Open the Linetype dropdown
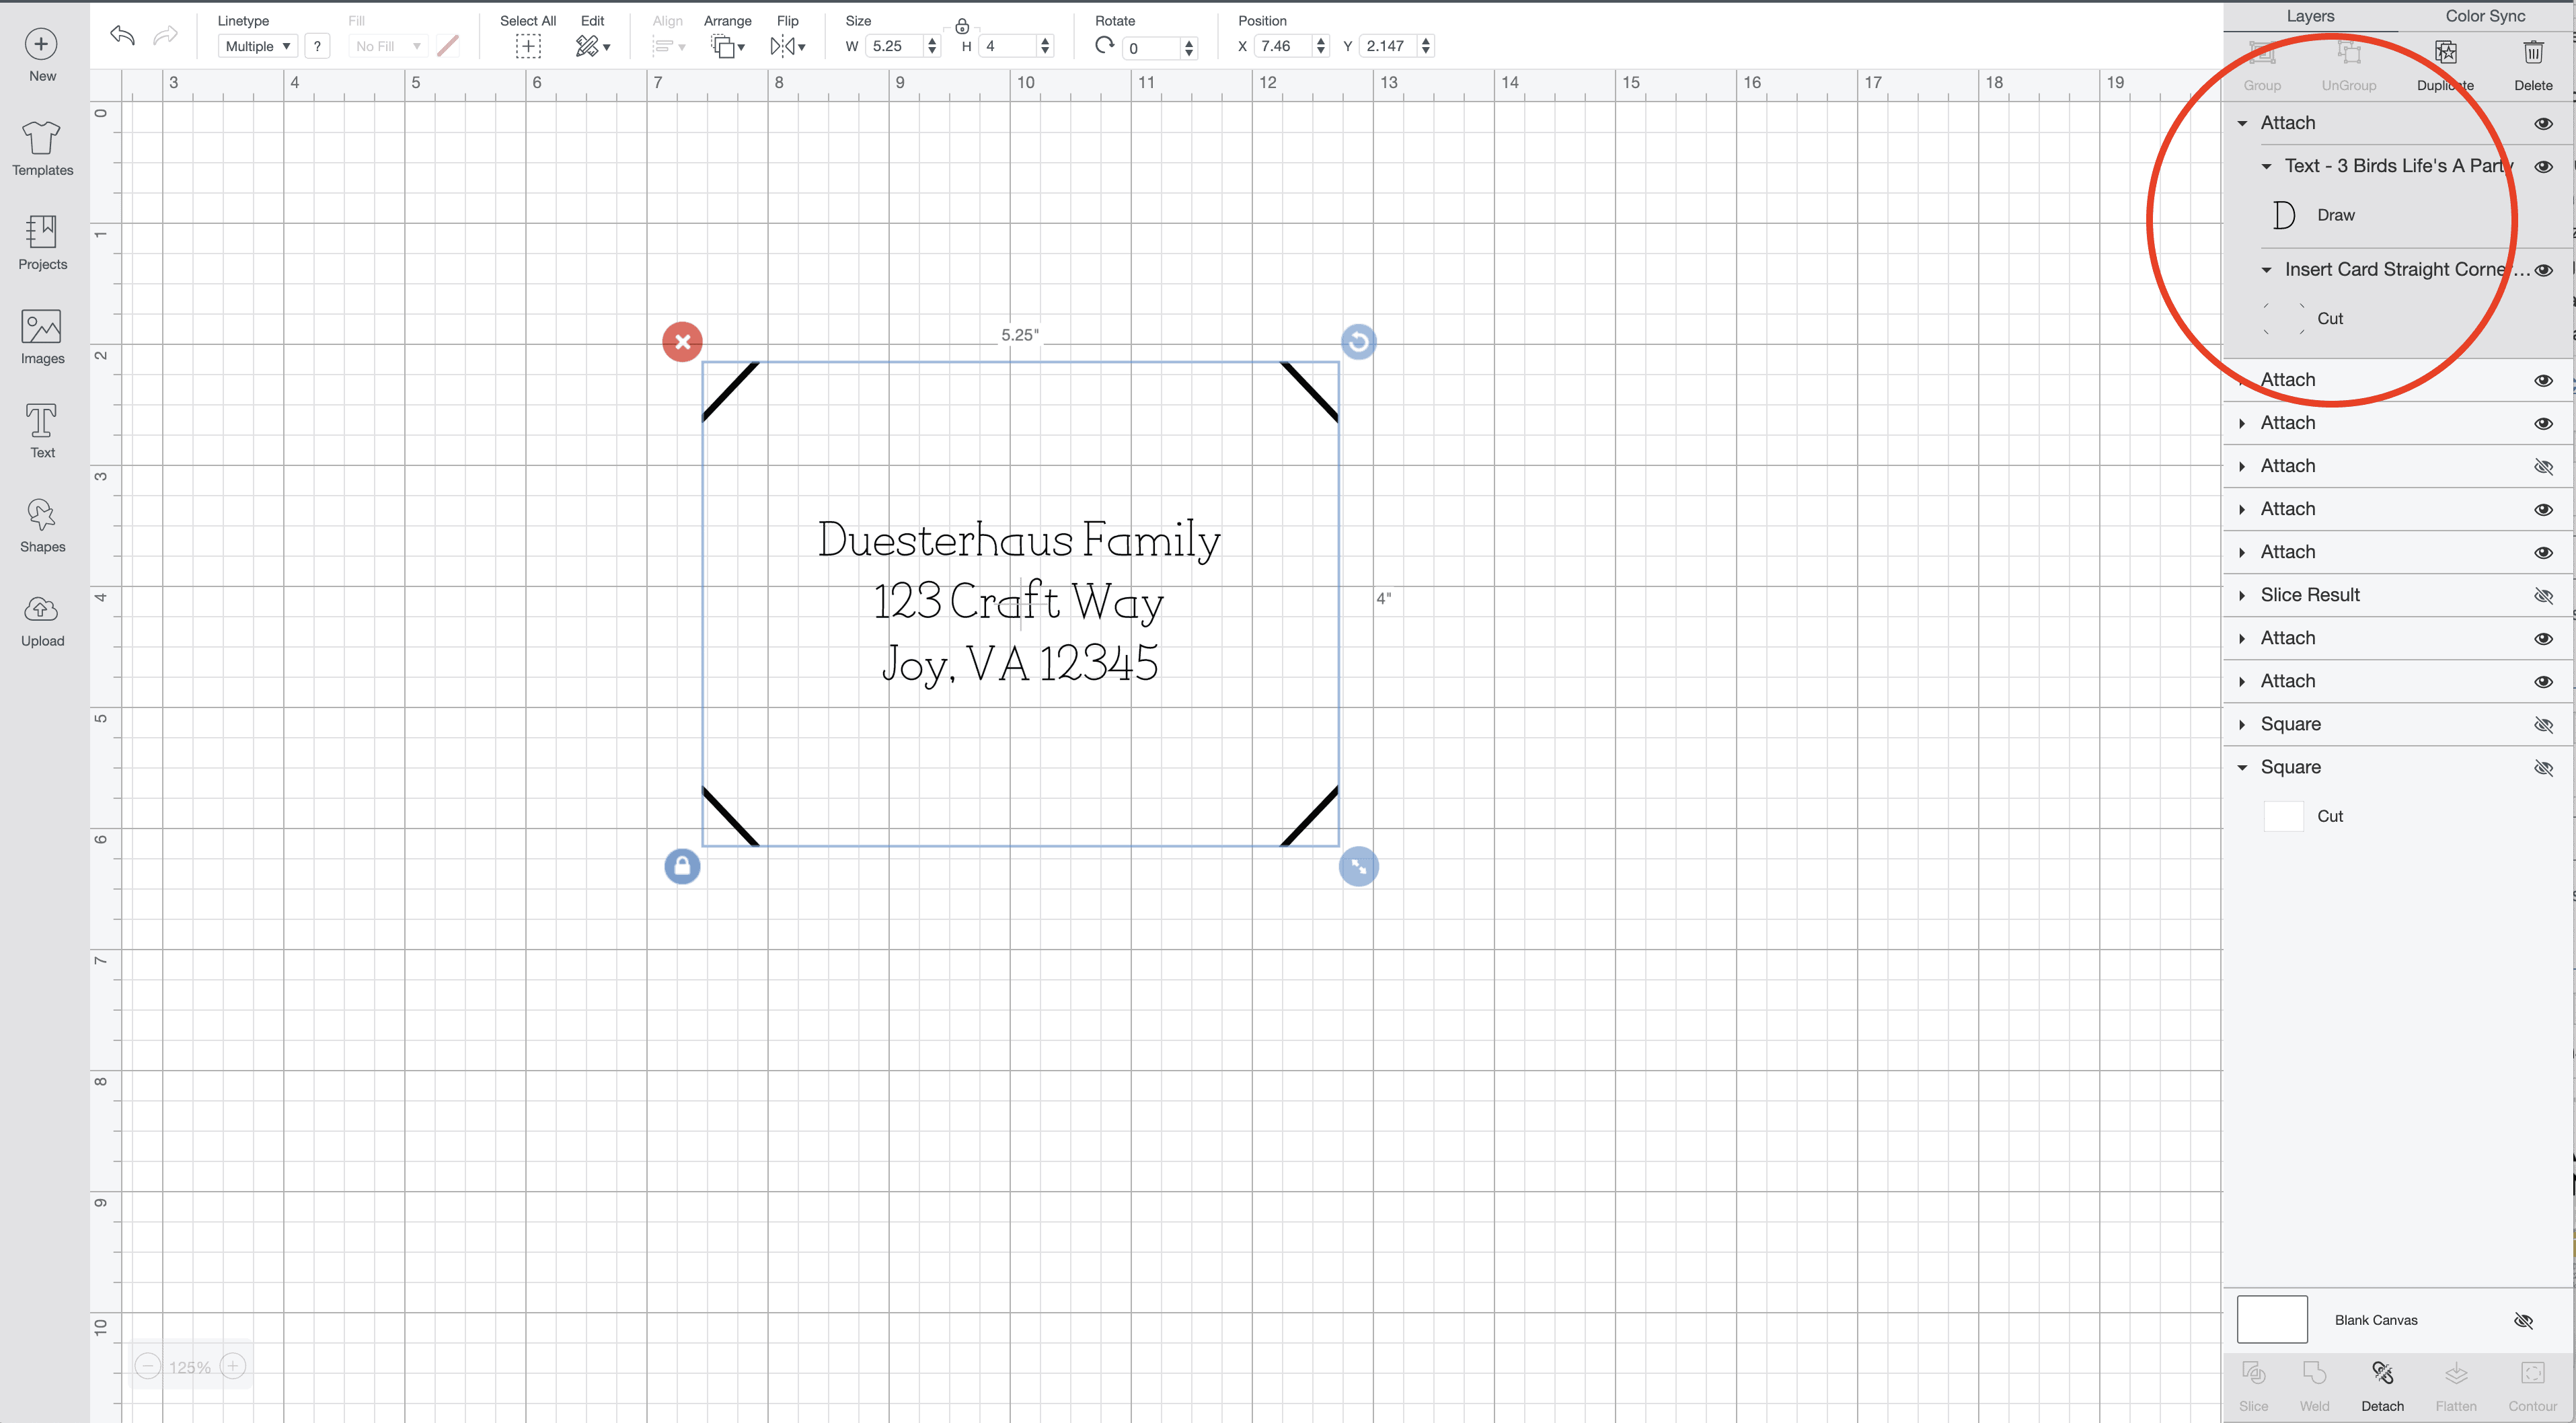The height and width of the screenshot is (1423, 2576). pos(257,46)
